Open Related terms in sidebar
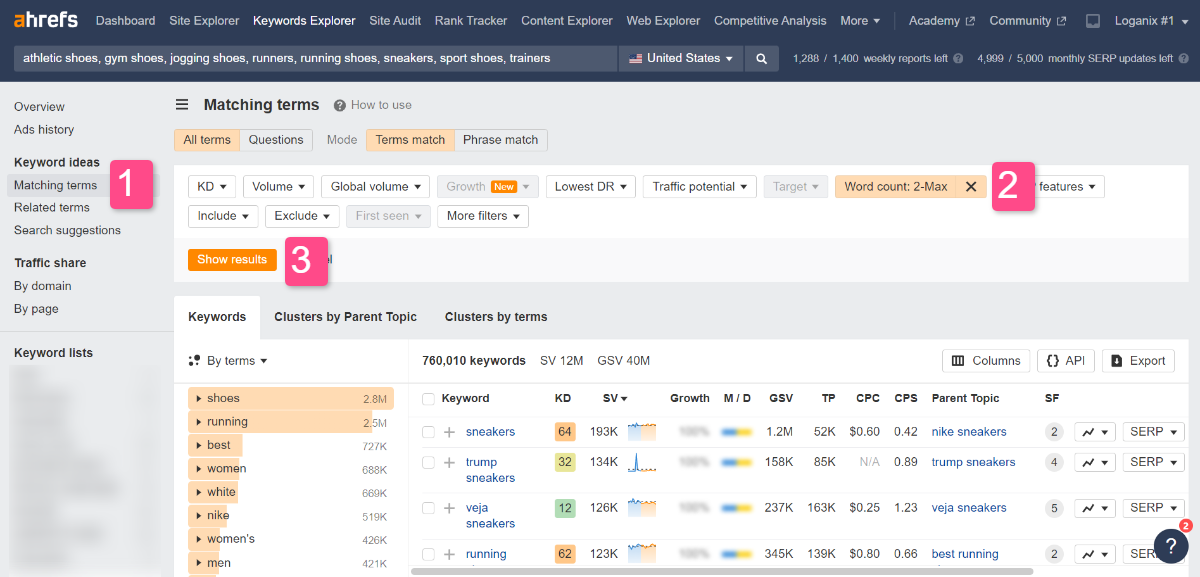 [x=52, y=208]
